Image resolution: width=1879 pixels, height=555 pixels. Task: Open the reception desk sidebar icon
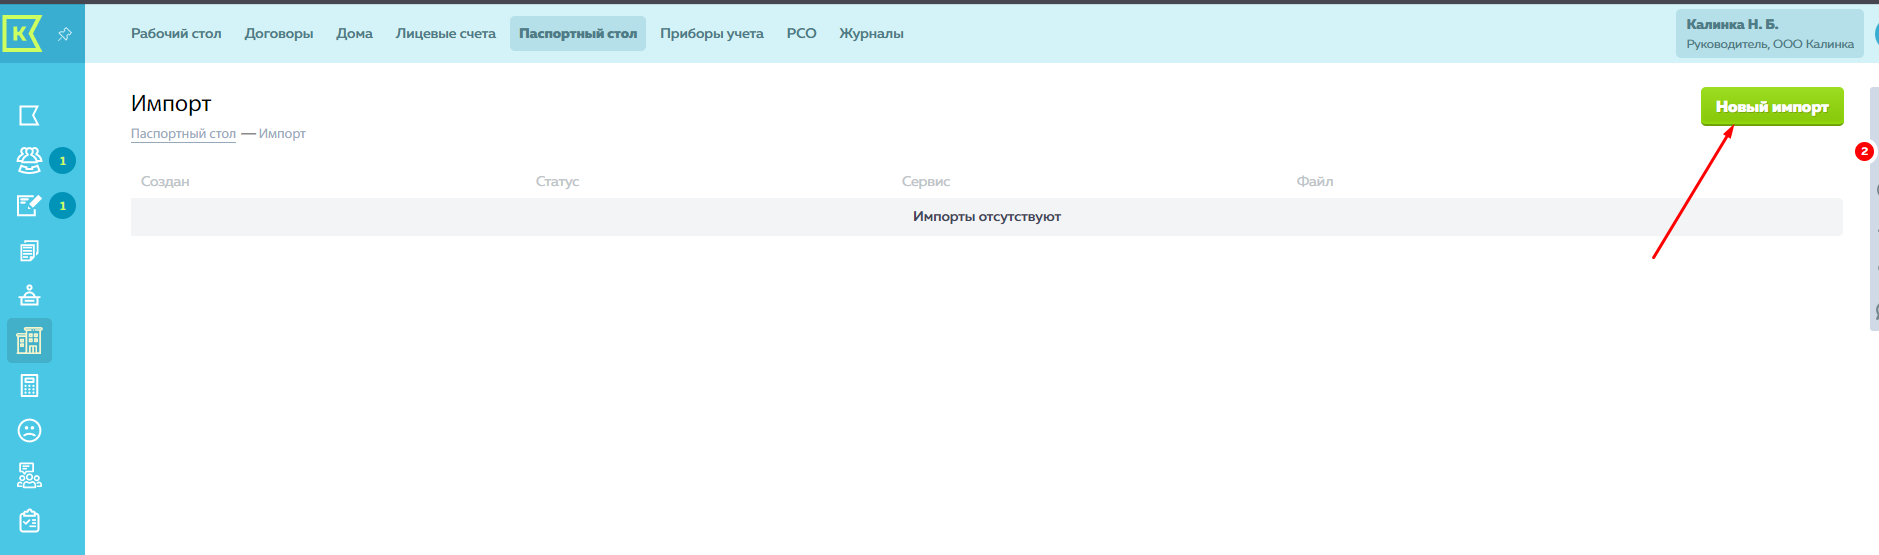pyautogui.click(x=29, y=295)
